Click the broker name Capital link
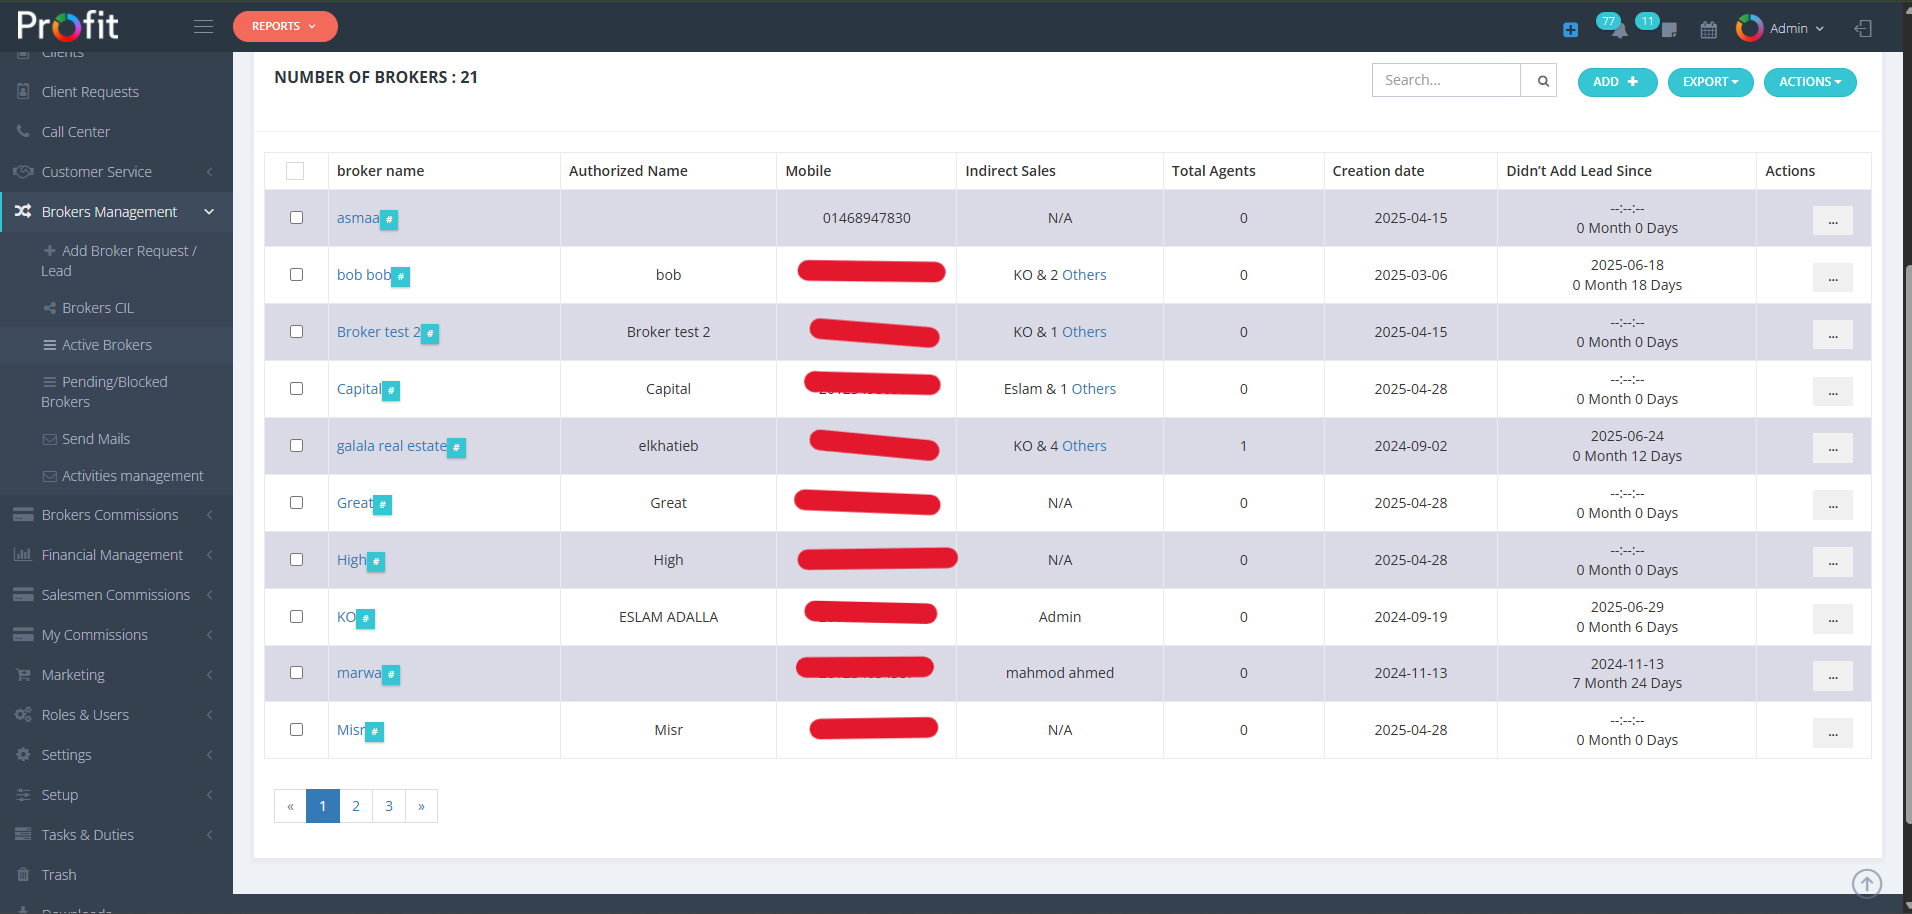Viewport: 1912px width, 914px height. click(x=358, y=388)
